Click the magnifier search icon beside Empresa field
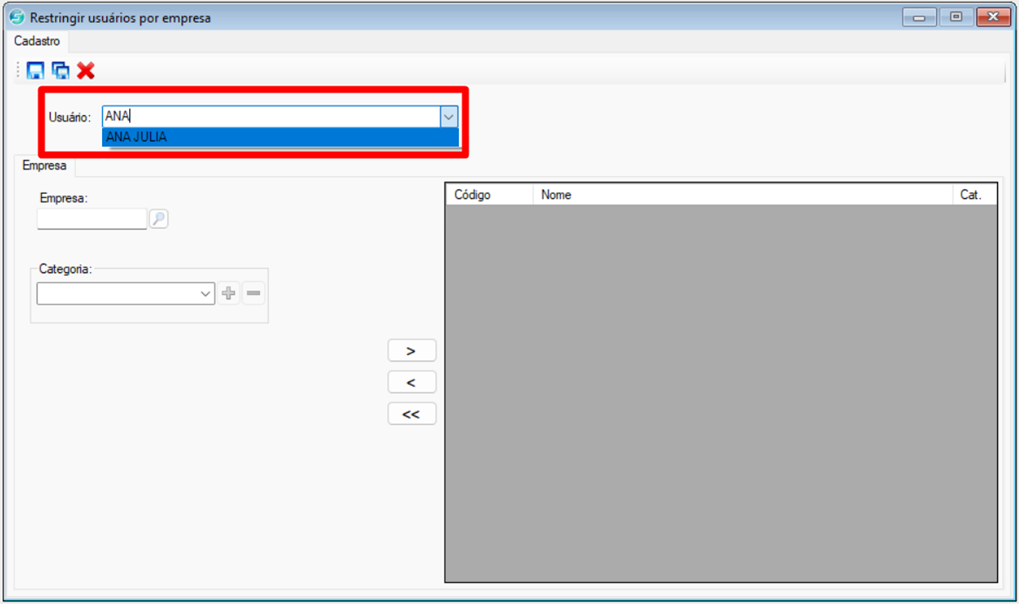The image size is (1019, 604). coord(159,218)
